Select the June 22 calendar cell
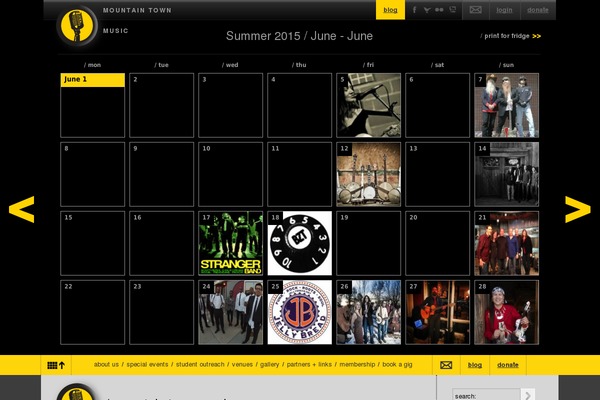 93,312
